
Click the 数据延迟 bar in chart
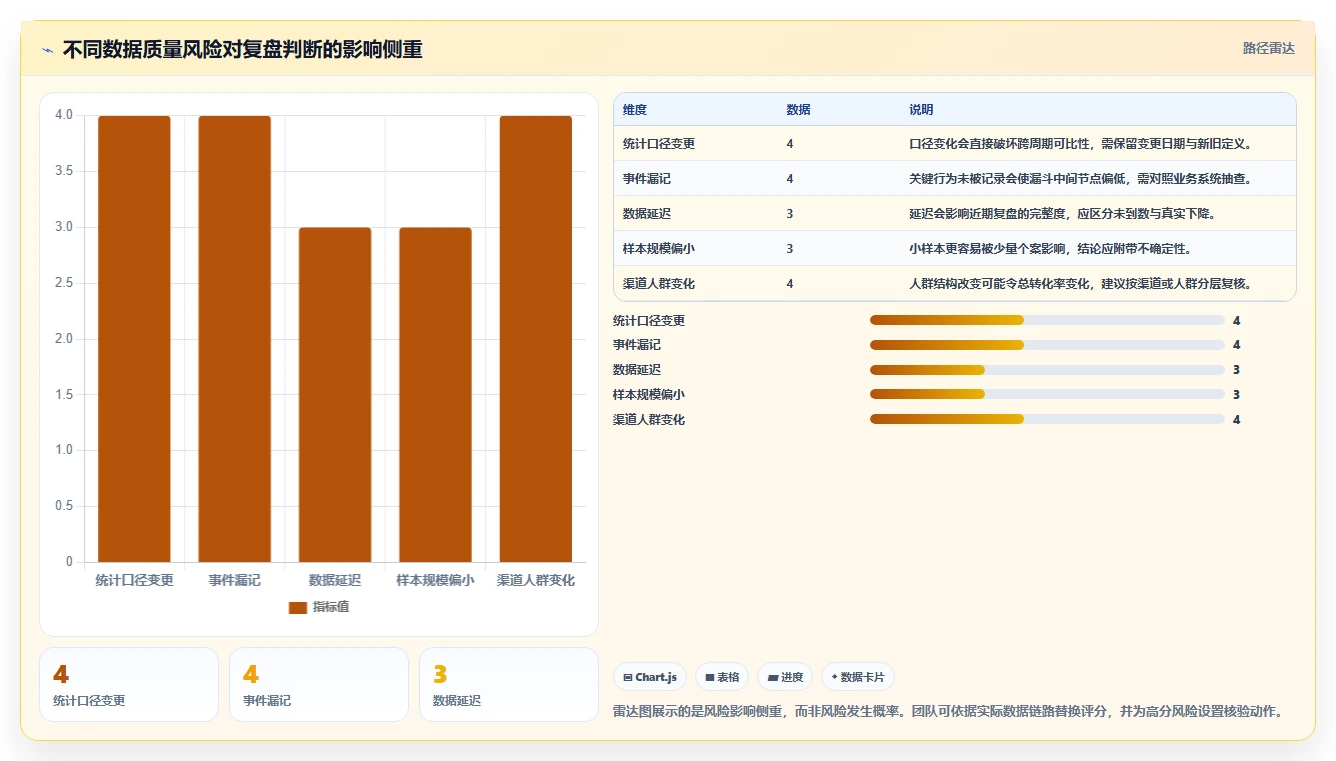click(335, 395)
